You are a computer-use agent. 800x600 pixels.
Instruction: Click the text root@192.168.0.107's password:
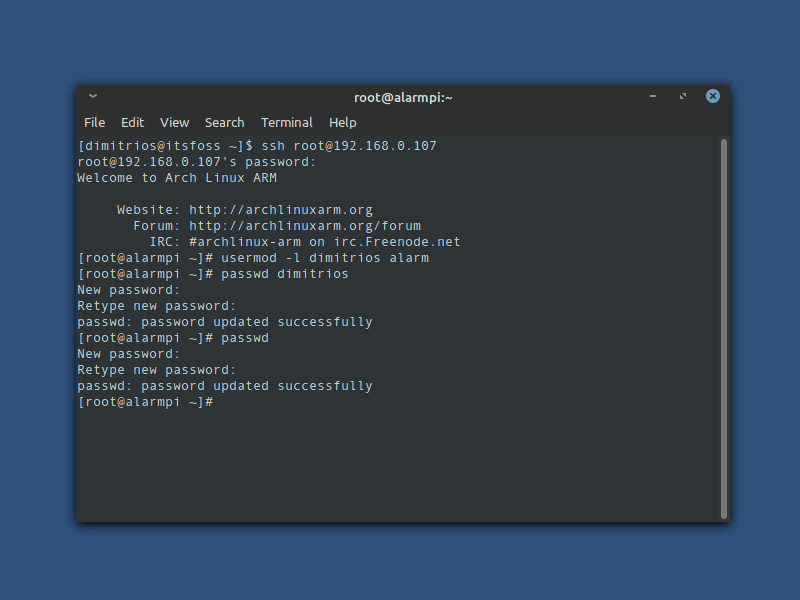pos(197,162)
